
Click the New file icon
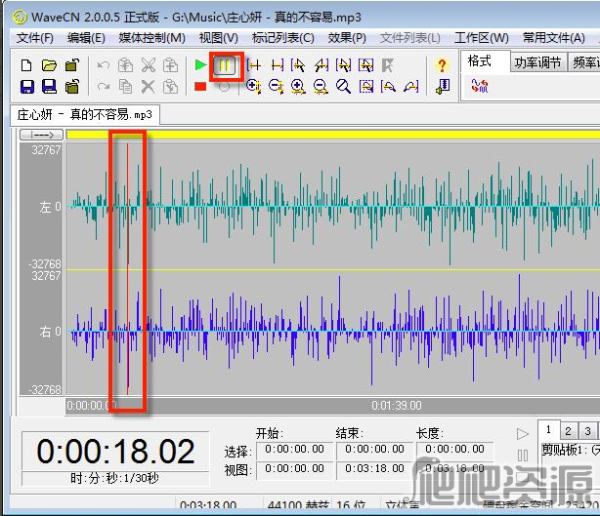point(27,65)
